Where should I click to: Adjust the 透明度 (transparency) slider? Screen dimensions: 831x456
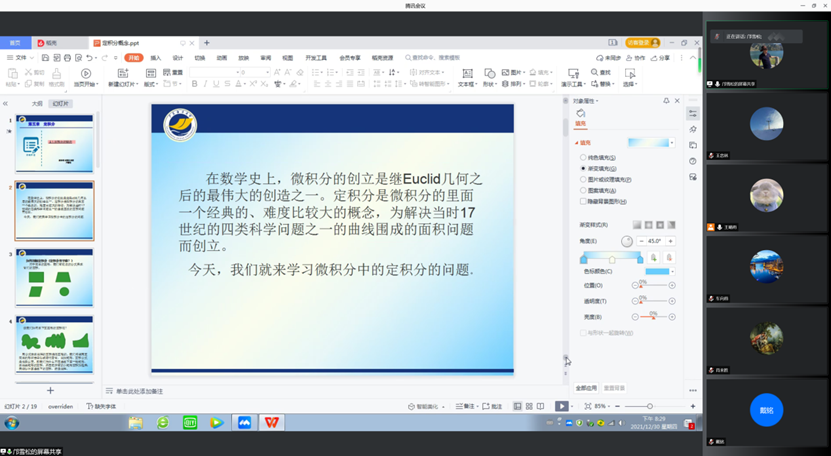[652, 300]
